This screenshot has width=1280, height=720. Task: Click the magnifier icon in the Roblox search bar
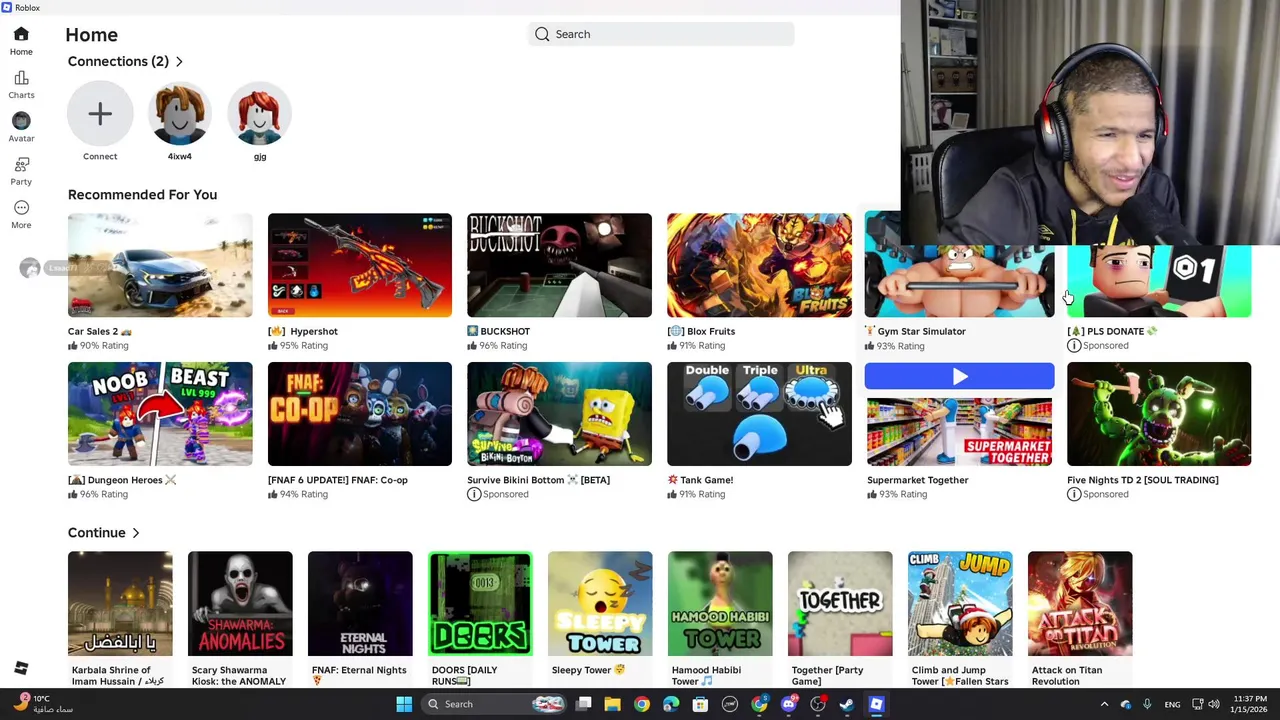coord(542,34)
